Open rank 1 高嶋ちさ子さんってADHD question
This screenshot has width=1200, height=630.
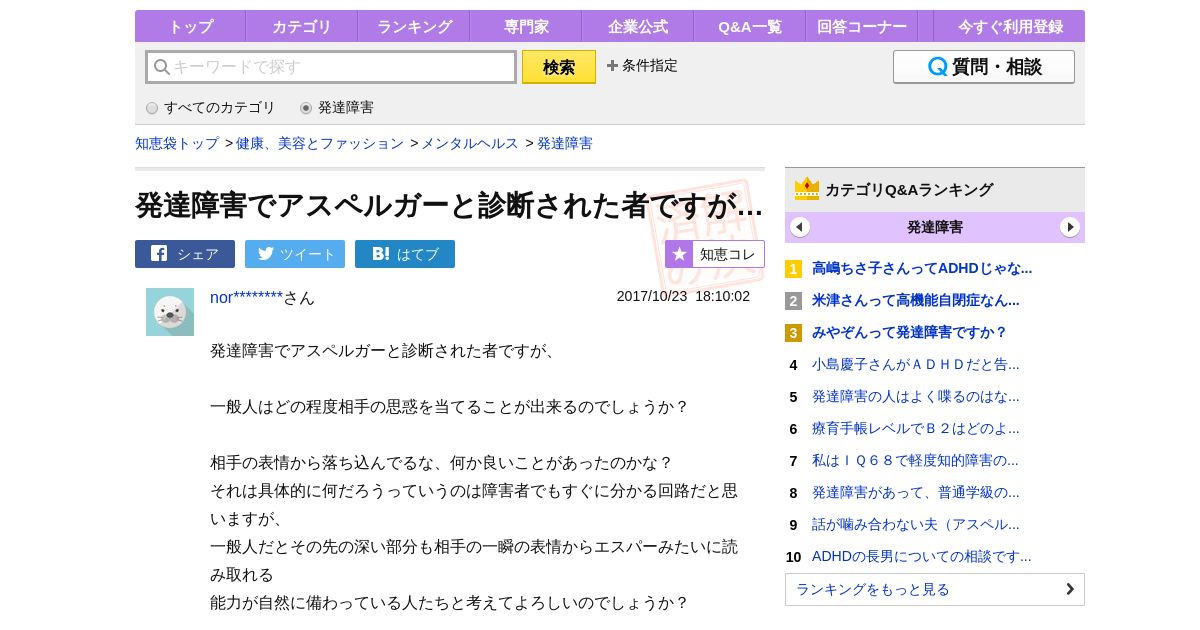pyautogui.click(x=922, y=268)
